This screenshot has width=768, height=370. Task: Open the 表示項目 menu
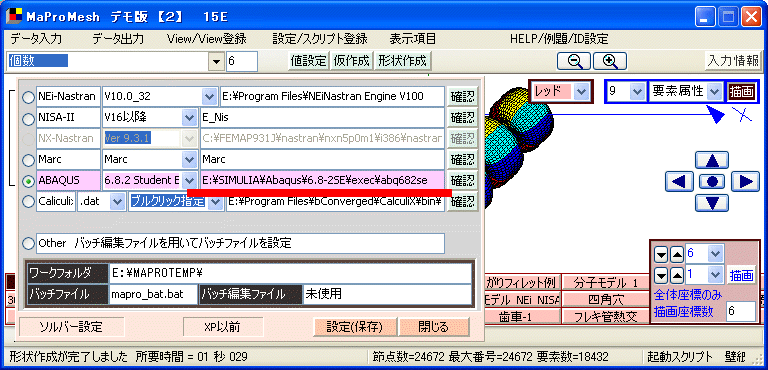412,39
